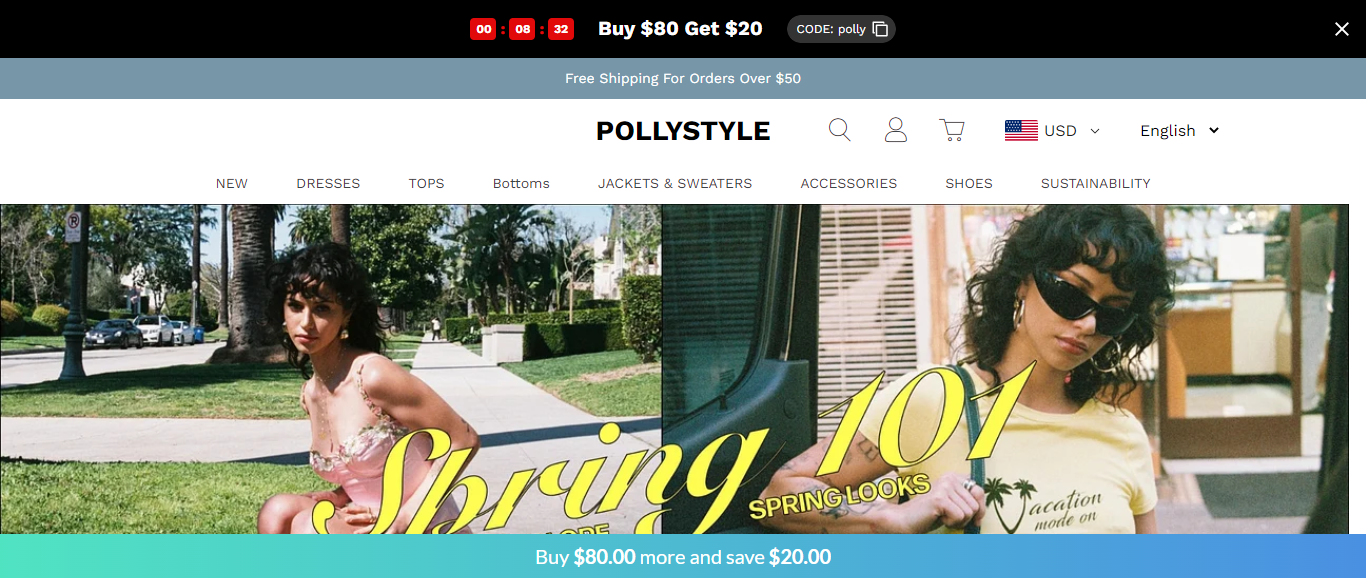Screen dimensions: 1366x578
Task: Select TOPS in navigation
Action: point(426,183)
